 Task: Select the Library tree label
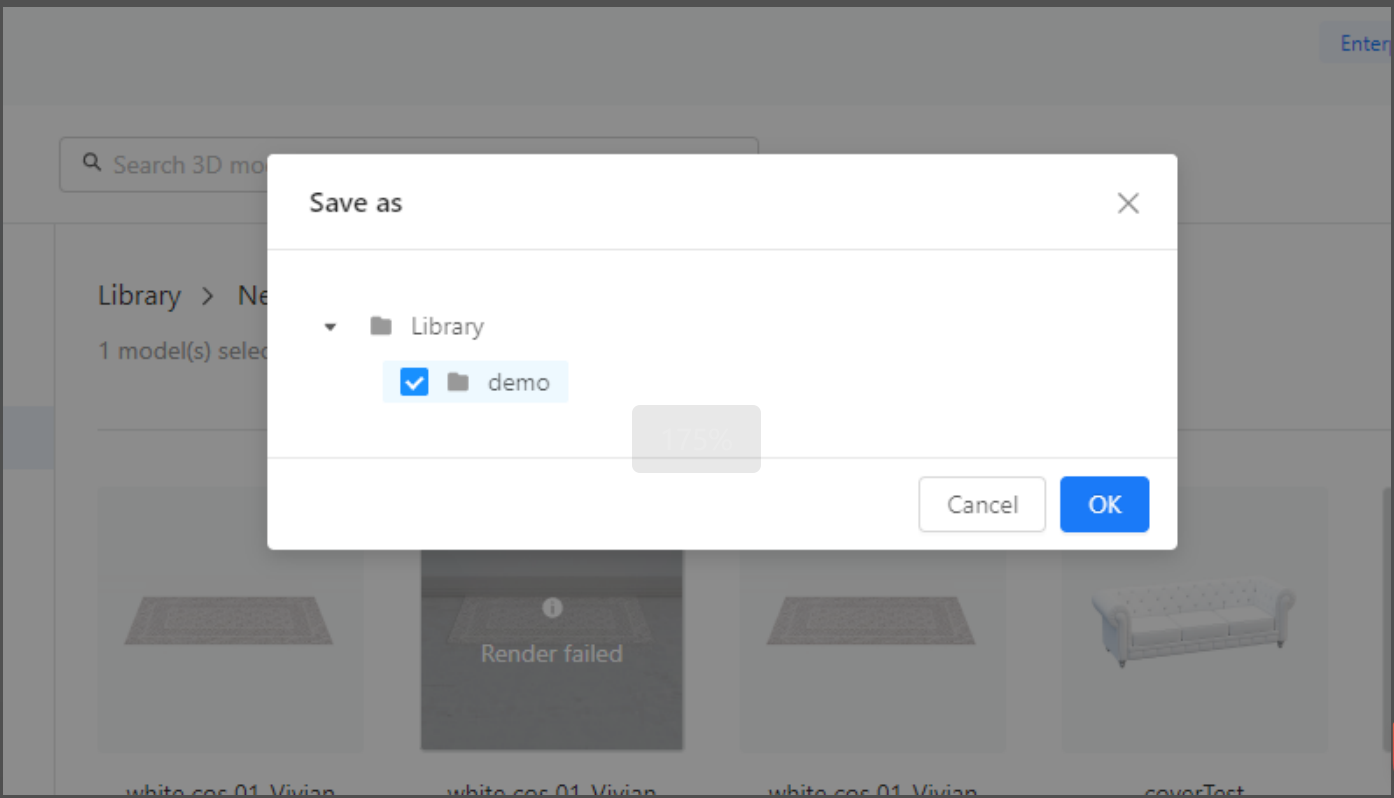click(447, 326)
